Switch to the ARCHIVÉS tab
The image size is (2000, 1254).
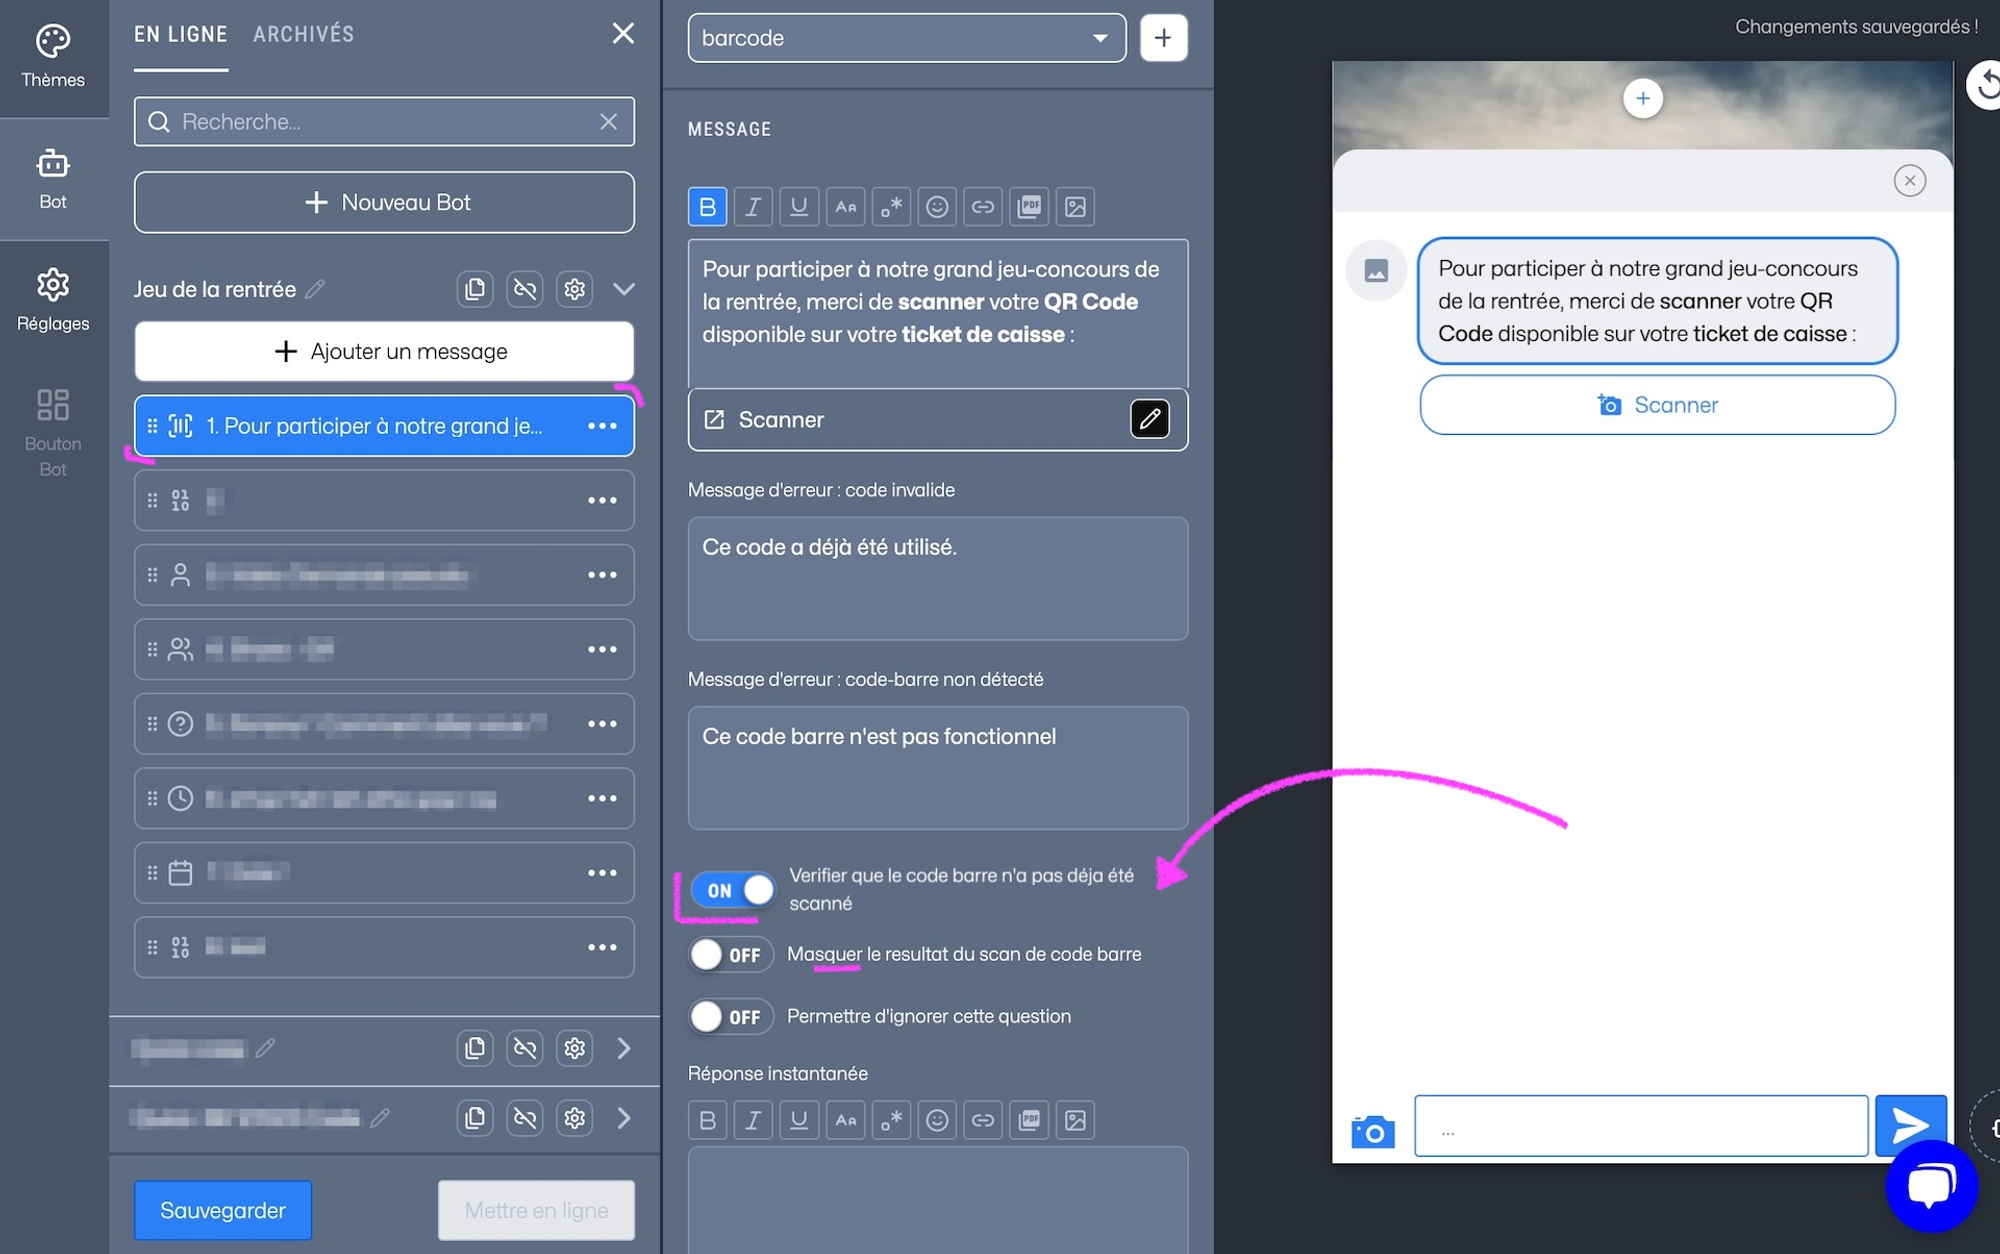[303, 32]
